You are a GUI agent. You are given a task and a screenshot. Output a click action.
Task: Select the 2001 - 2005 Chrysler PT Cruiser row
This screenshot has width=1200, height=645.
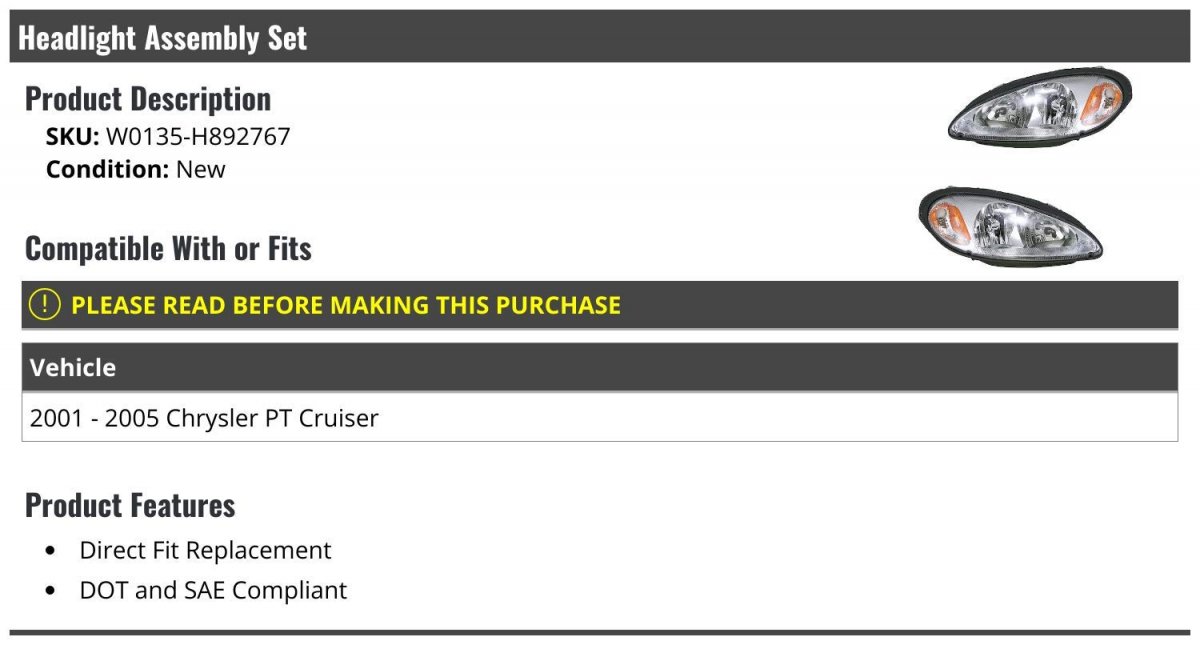pos(600,417)
